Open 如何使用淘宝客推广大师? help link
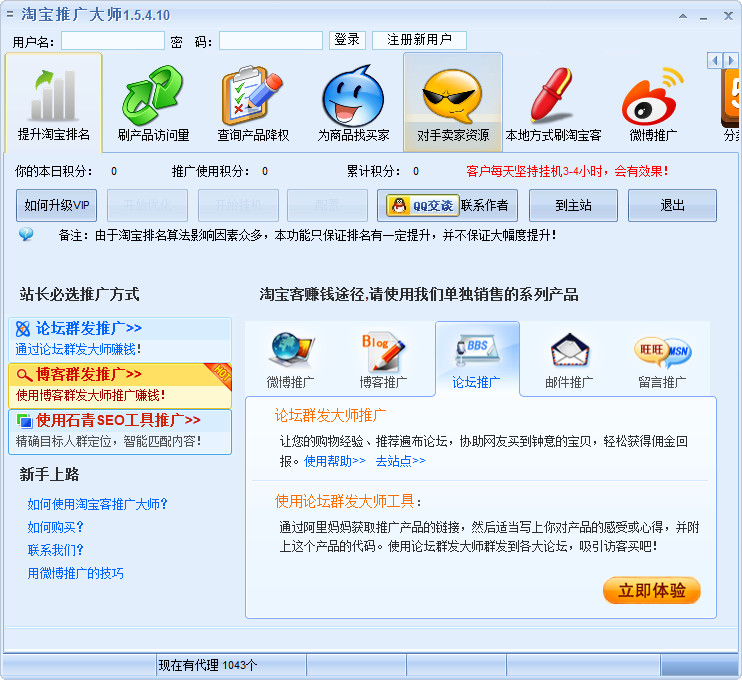 (x=98, y=504)
